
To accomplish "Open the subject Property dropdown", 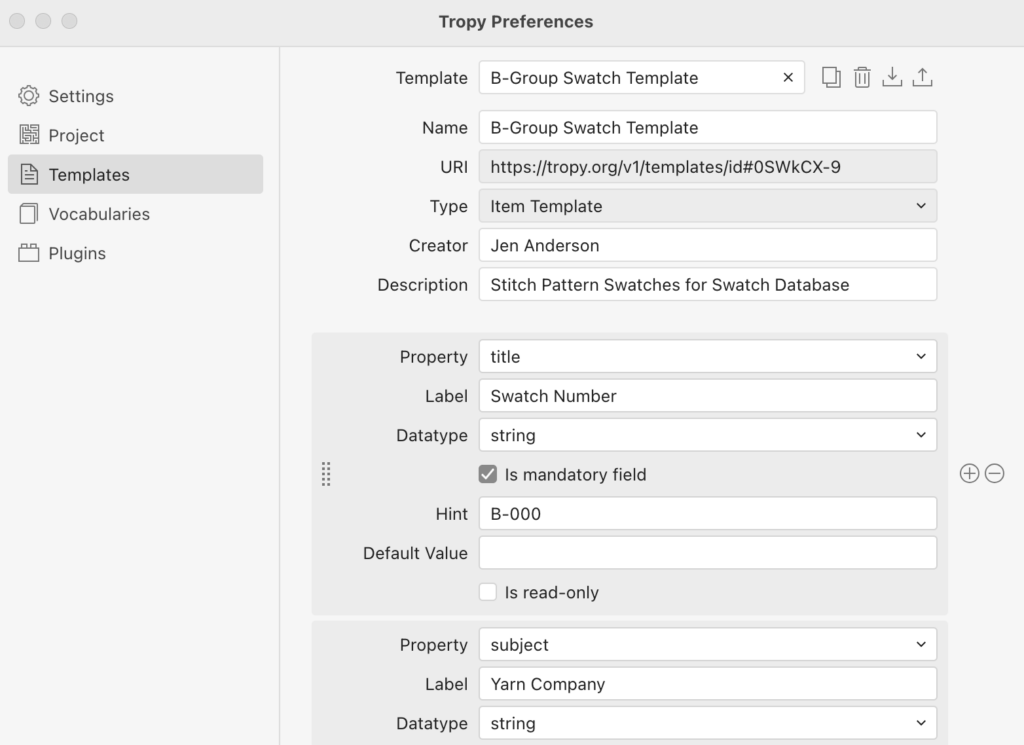I will coord(707,645).
